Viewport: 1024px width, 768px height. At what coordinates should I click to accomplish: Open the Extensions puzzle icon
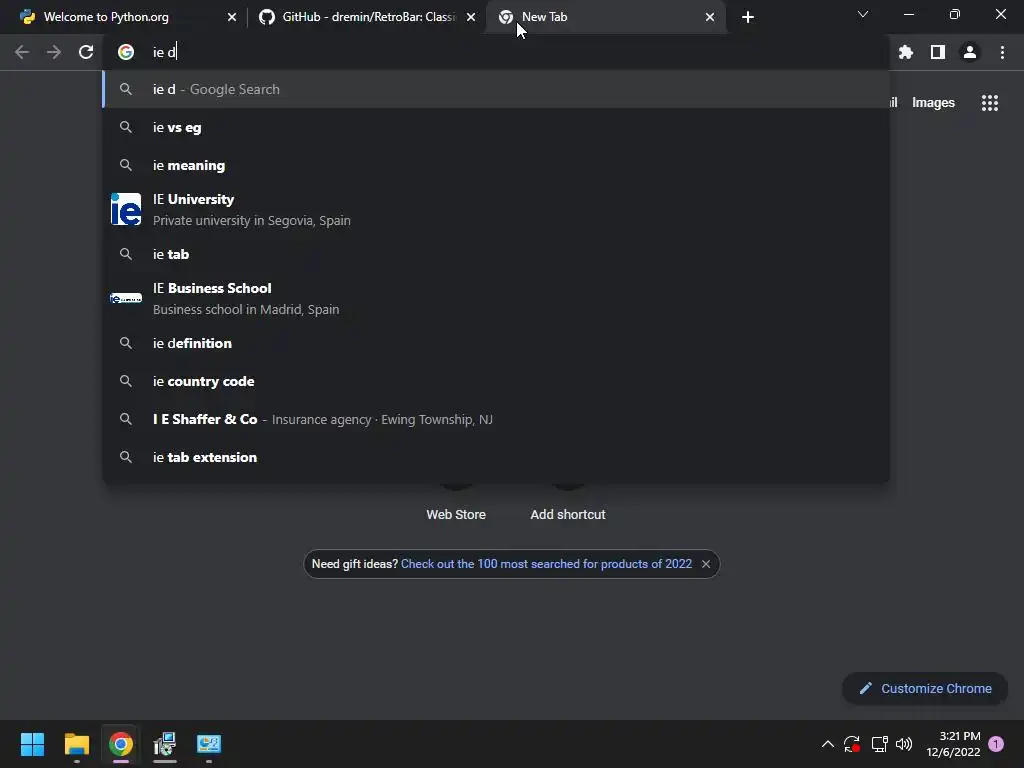point(905,52)
